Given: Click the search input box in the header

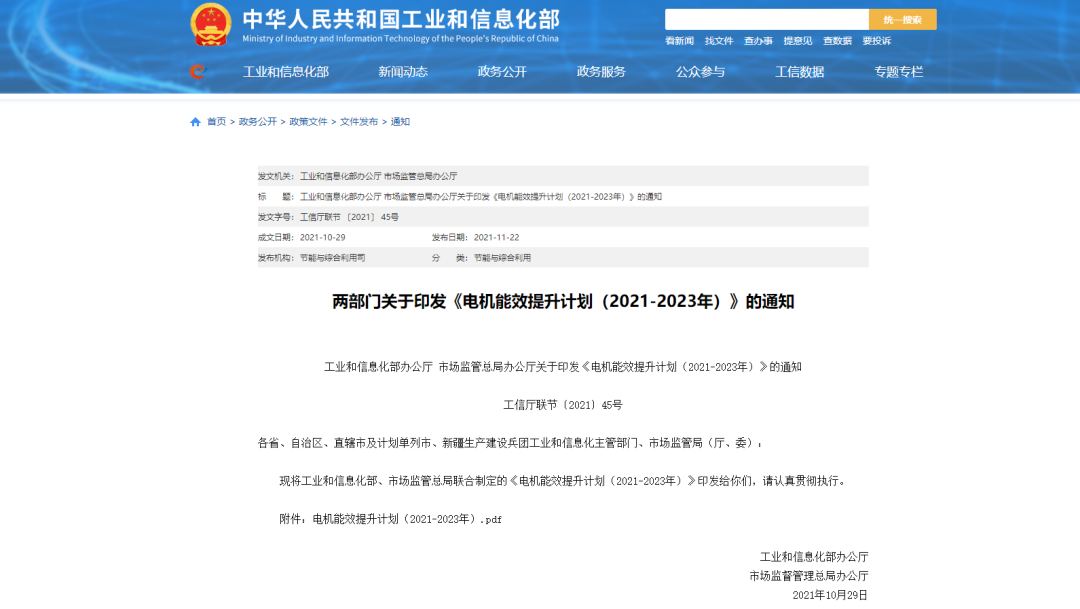Looking at the screenshot, I should (767, 18).
